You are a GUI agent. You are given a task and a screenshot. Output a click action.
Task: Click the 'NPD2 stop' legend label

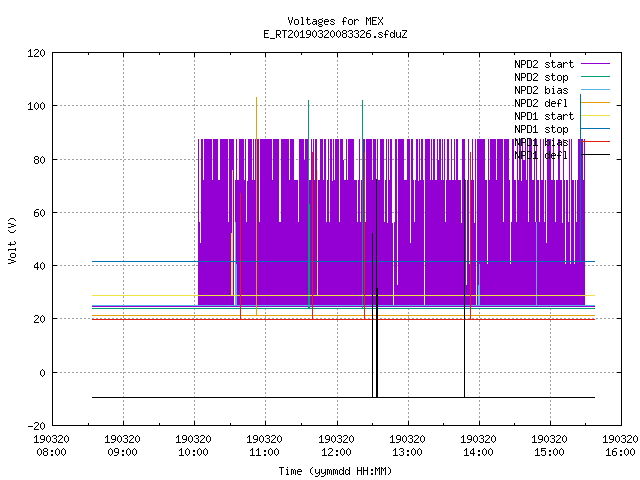[541, 77]
